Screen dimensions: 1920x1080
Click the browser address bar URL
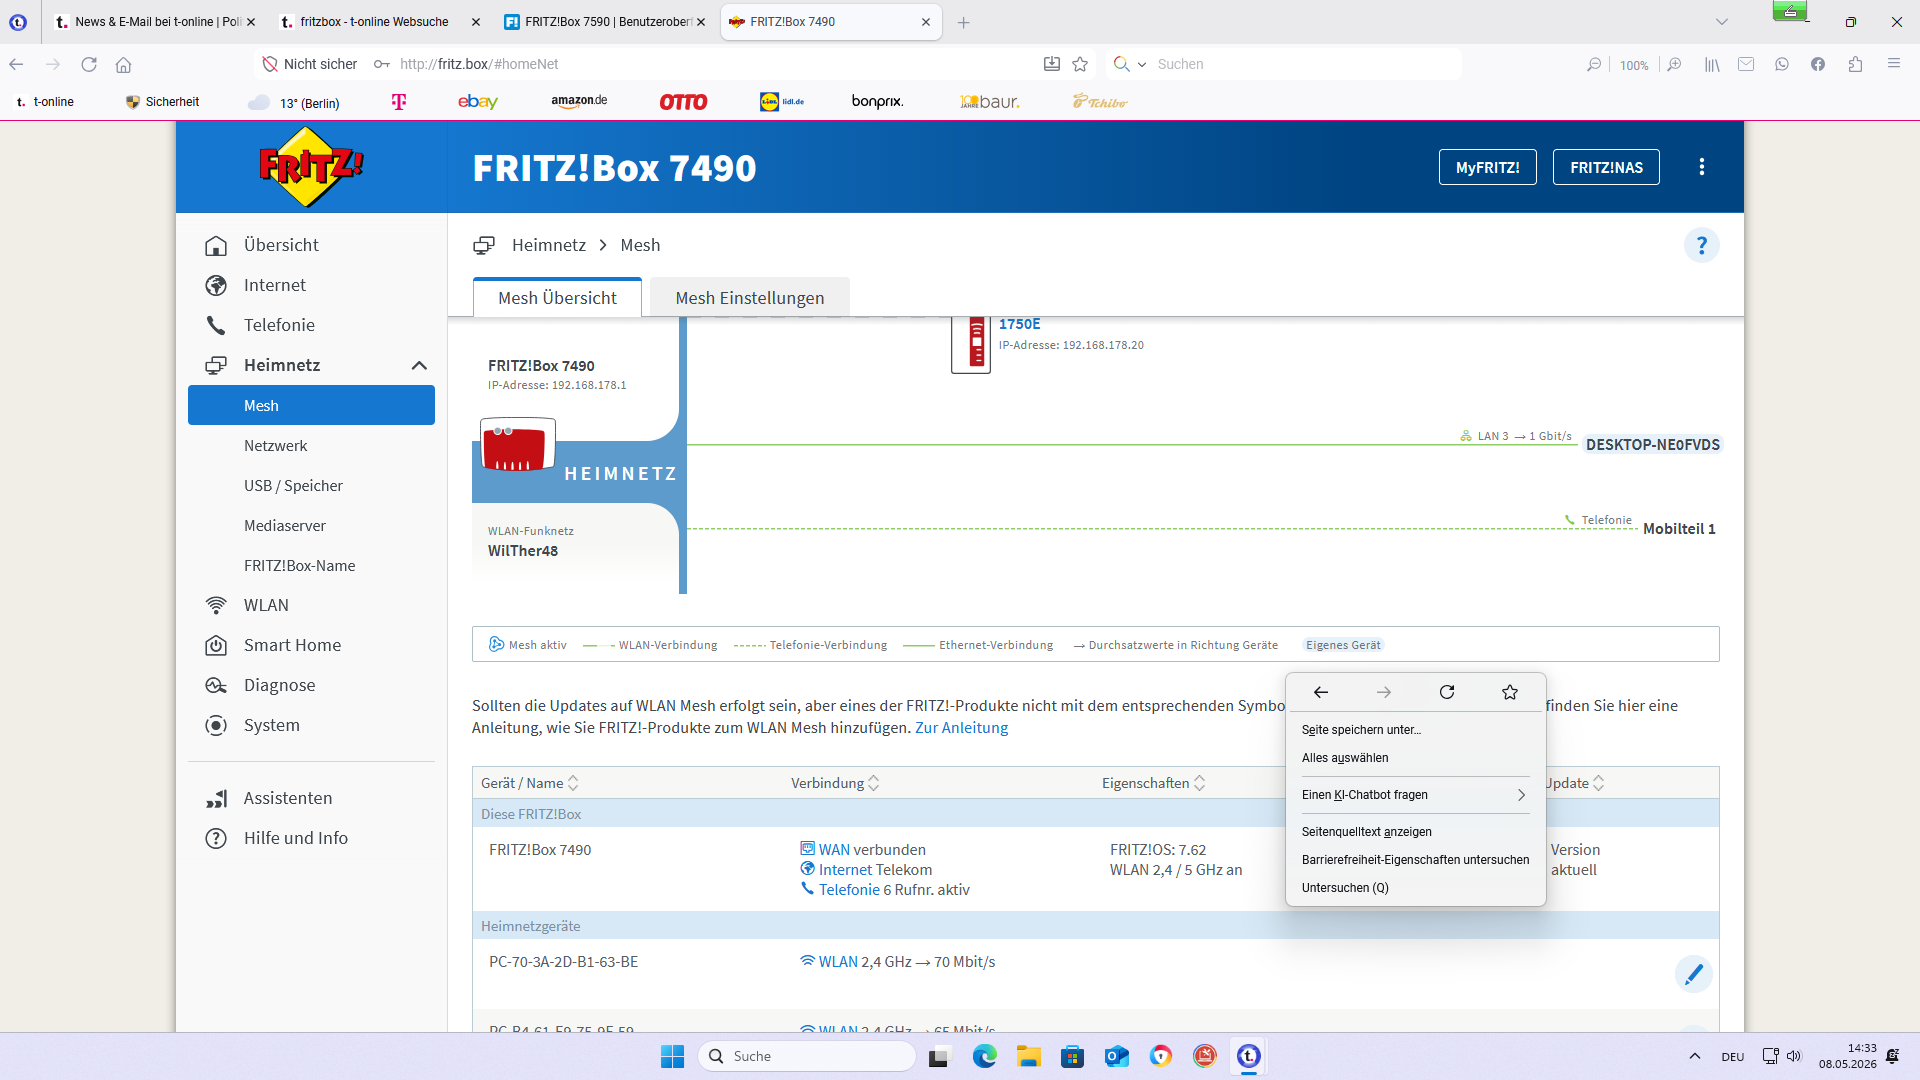tap(479, 64)
